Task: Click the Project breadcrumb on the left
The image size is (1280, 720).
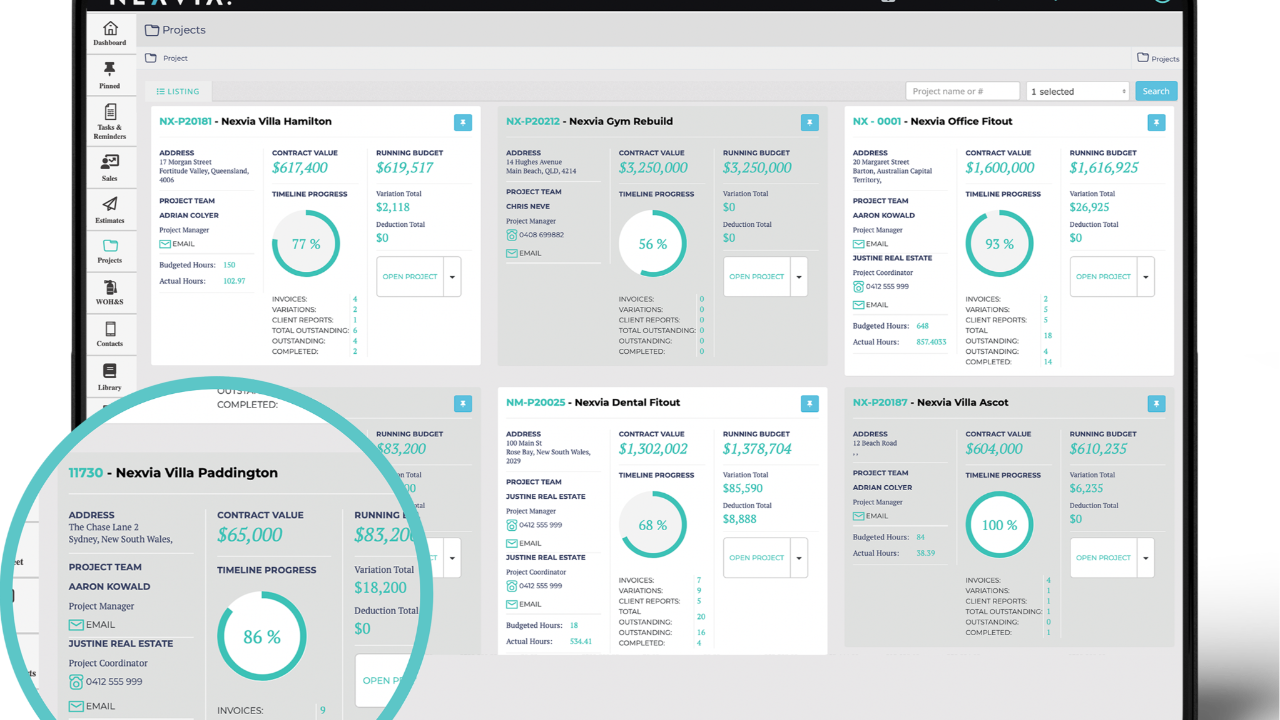Action: click(168, 59)
